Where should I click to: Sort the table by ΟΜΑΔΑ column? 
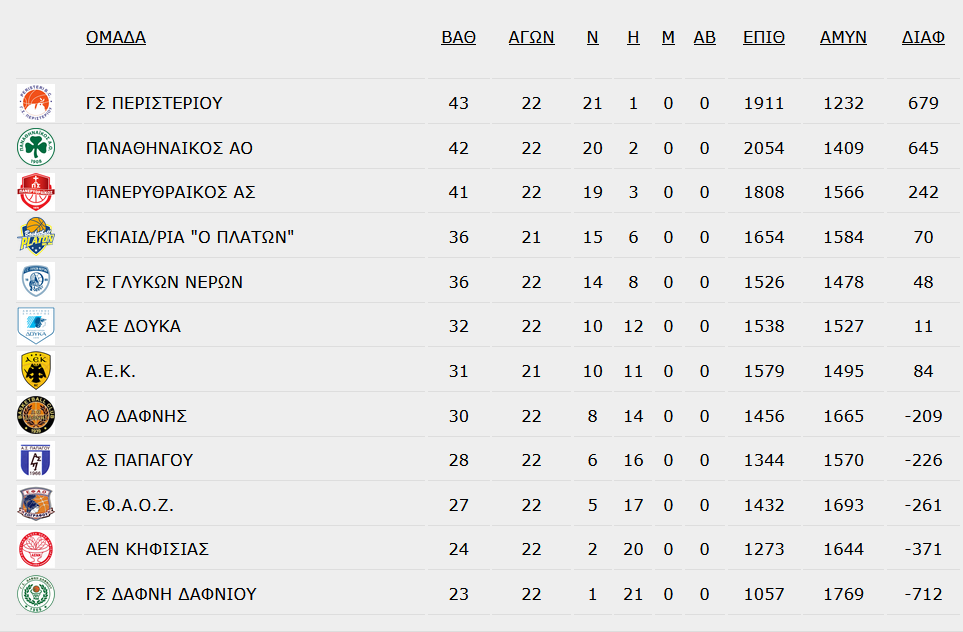pyautogui.click(x=115, y=37)
